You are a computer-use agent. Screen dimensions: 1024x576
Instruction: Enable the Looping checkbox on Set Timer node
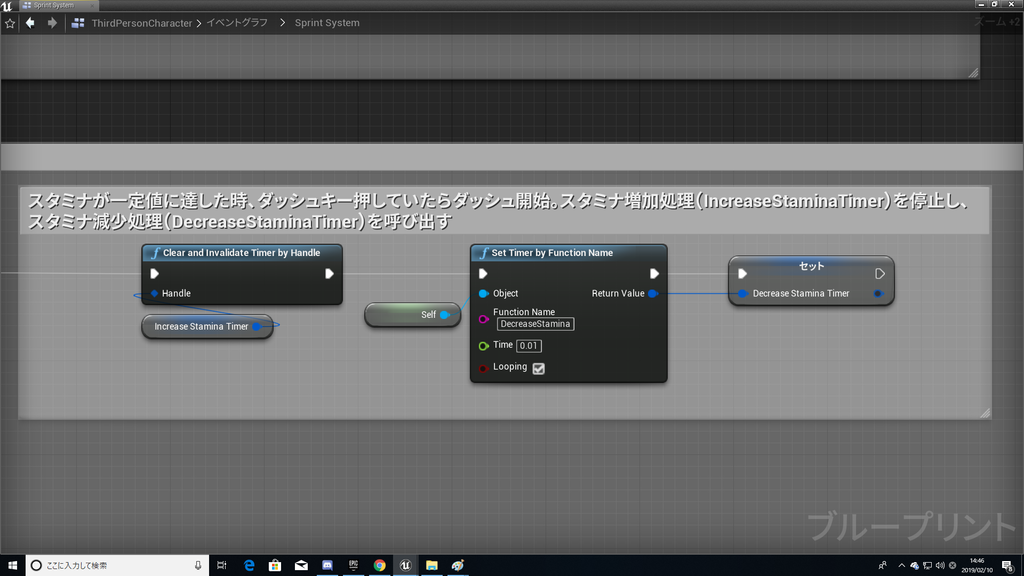tap(538, 367)
